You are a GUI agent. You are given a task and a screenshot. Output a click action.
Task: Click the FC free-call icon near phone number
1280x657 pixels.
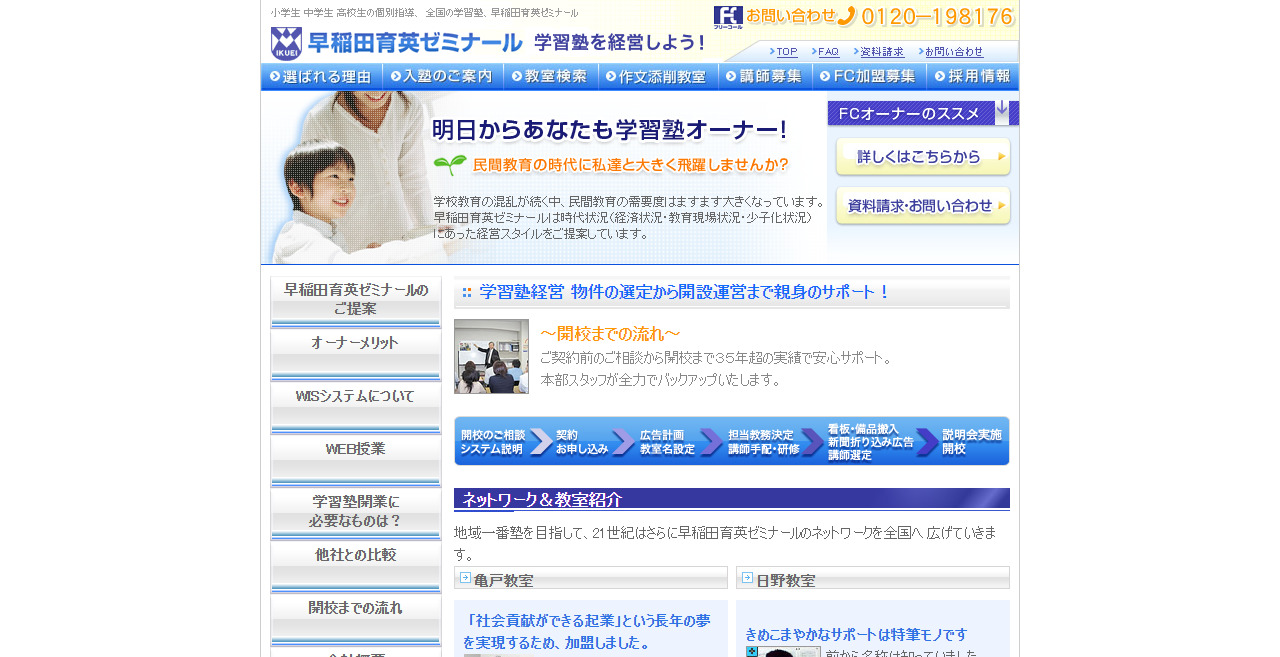point(728,16)
